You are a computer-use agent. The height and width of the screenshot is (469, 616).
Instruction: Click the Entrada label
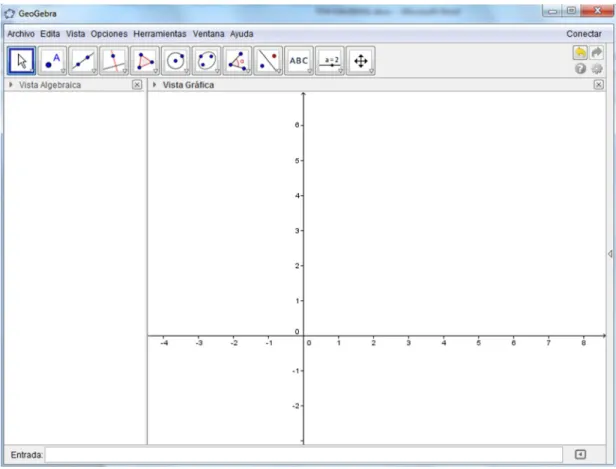pos(26,455)
